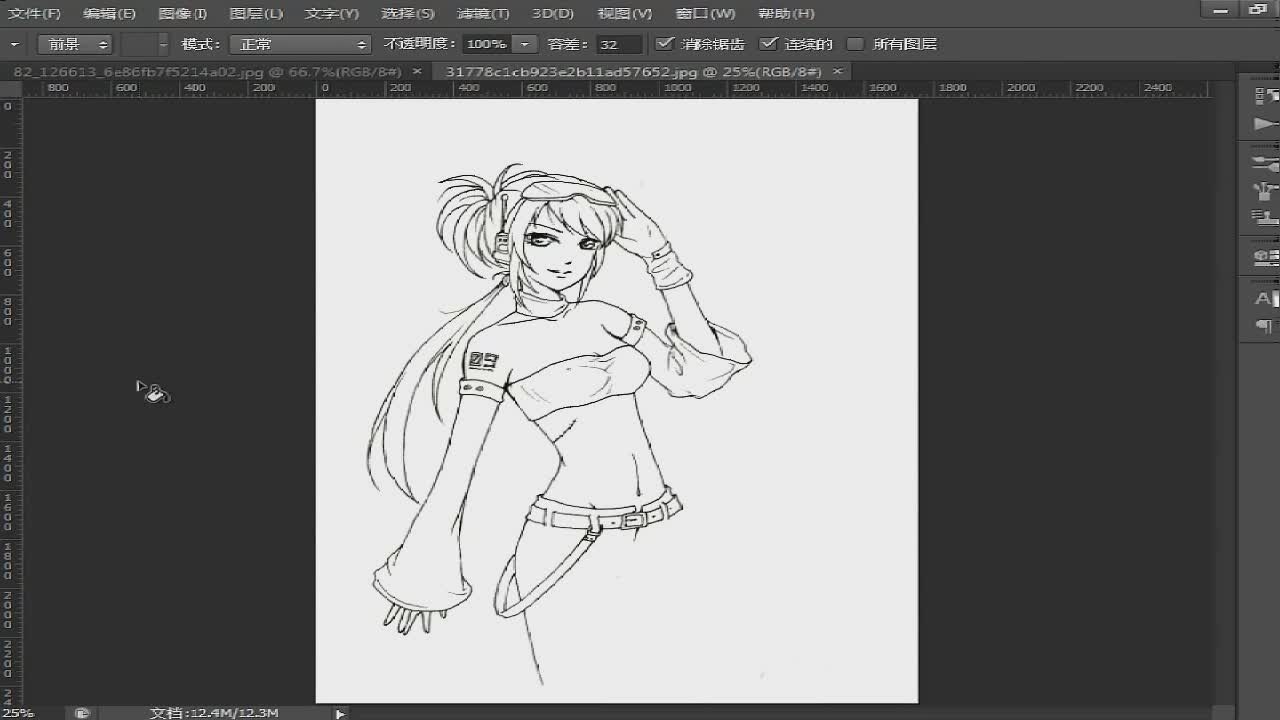This screenshot has height=720, width=1280.
Task: Open the 图层(L) menu
Action: [x=255, y=13]
